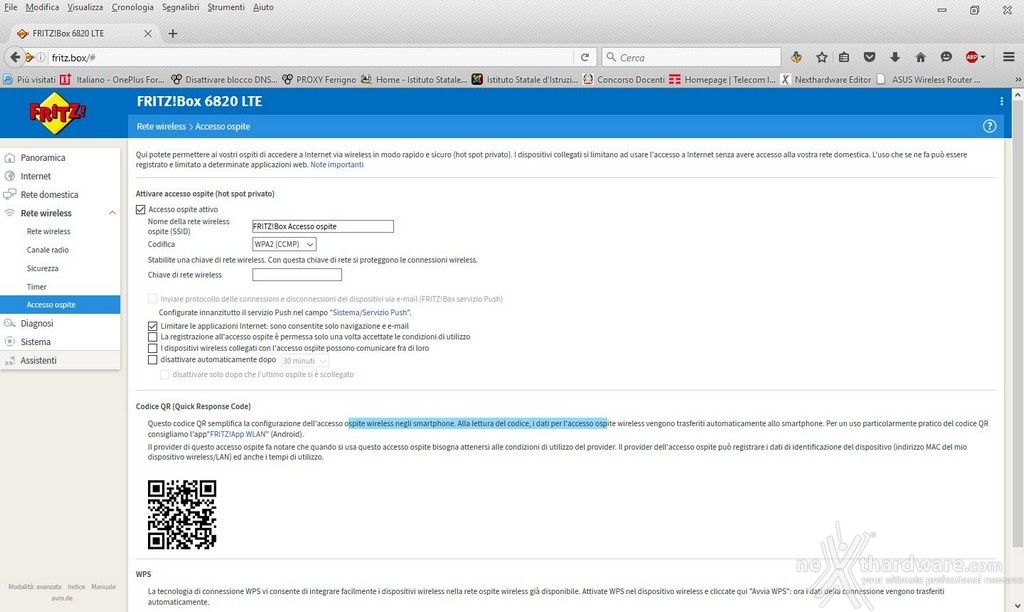1024x612 pixels.
Task: Open the Più visitati bookmark
Action: [29, 80]
